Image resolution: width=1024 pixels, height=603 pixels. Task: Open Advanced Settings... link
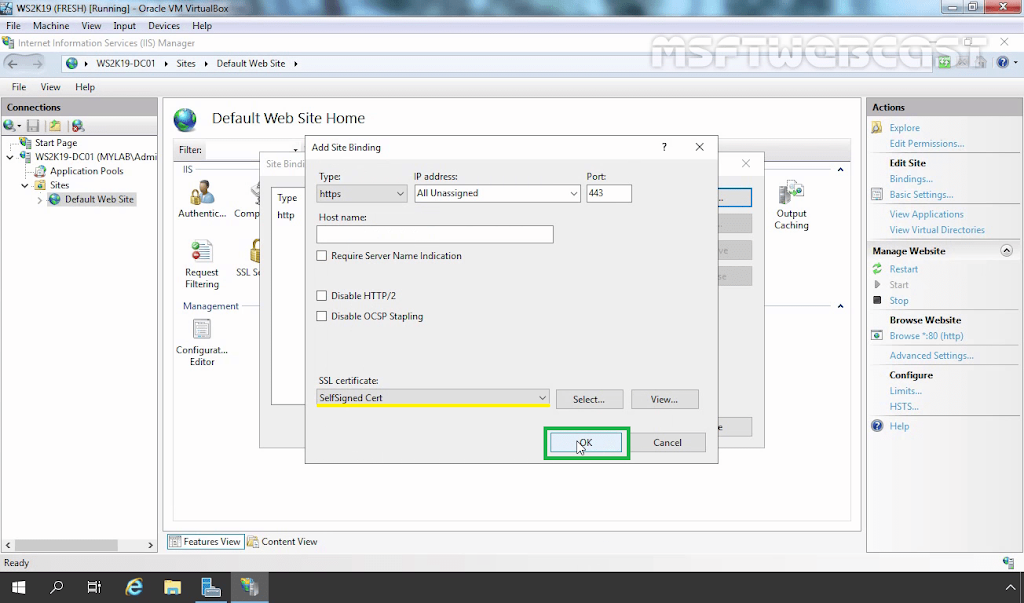[x=931, y=355]
